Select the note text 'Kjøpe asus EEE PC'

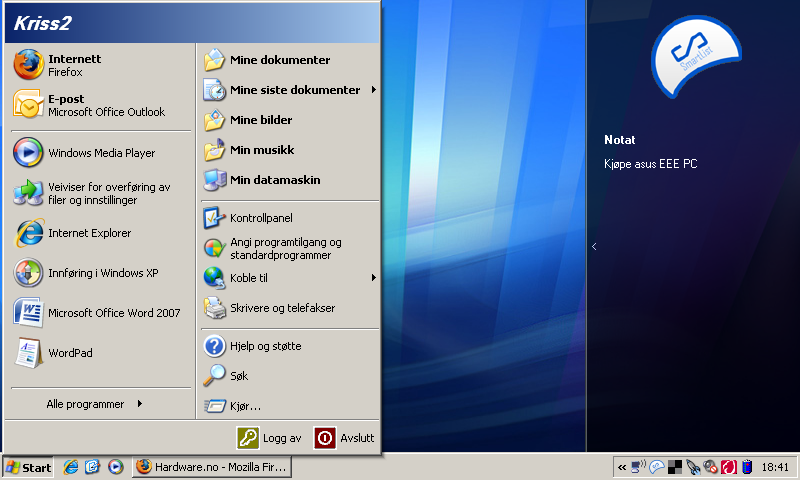coord(651,164)
